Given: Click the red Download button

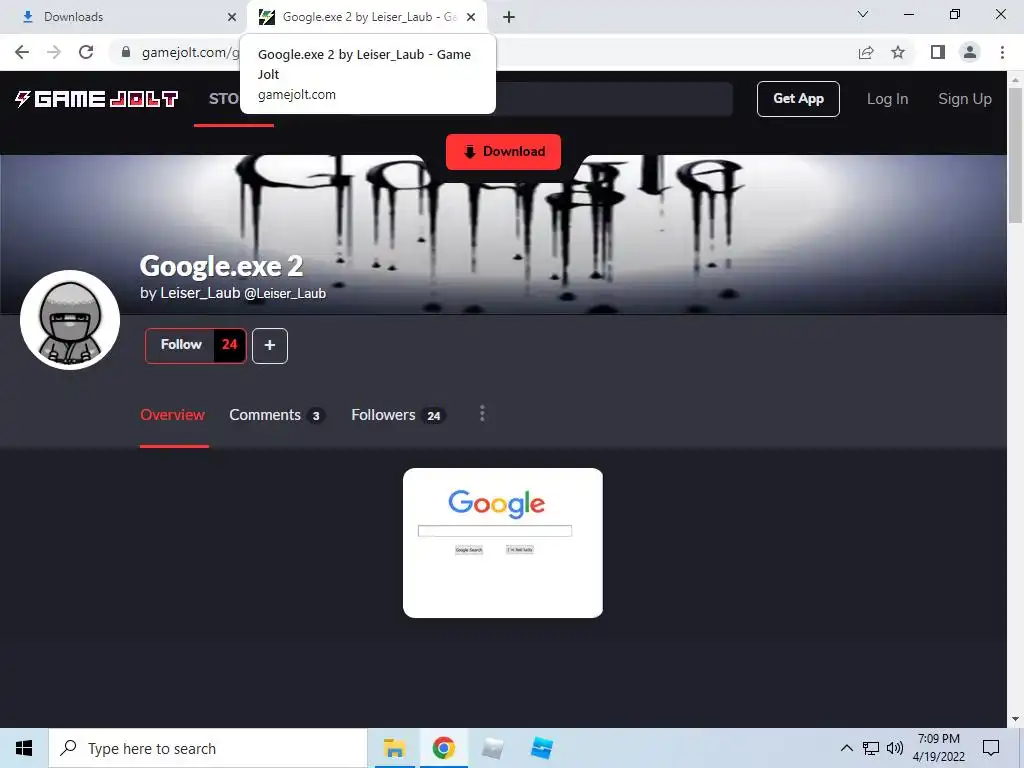Looking at the screenshot, I should click(503, 152).
